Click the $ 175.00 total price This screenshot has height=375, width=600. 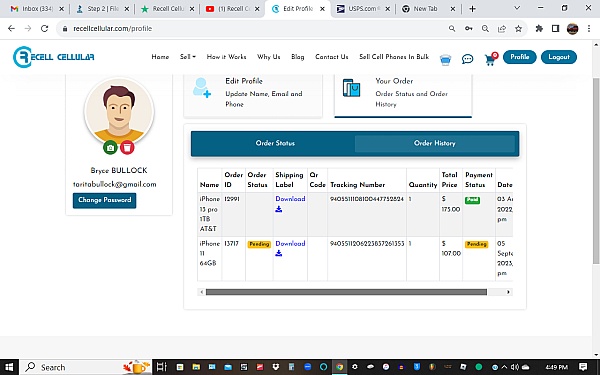(x=451, y=204)
